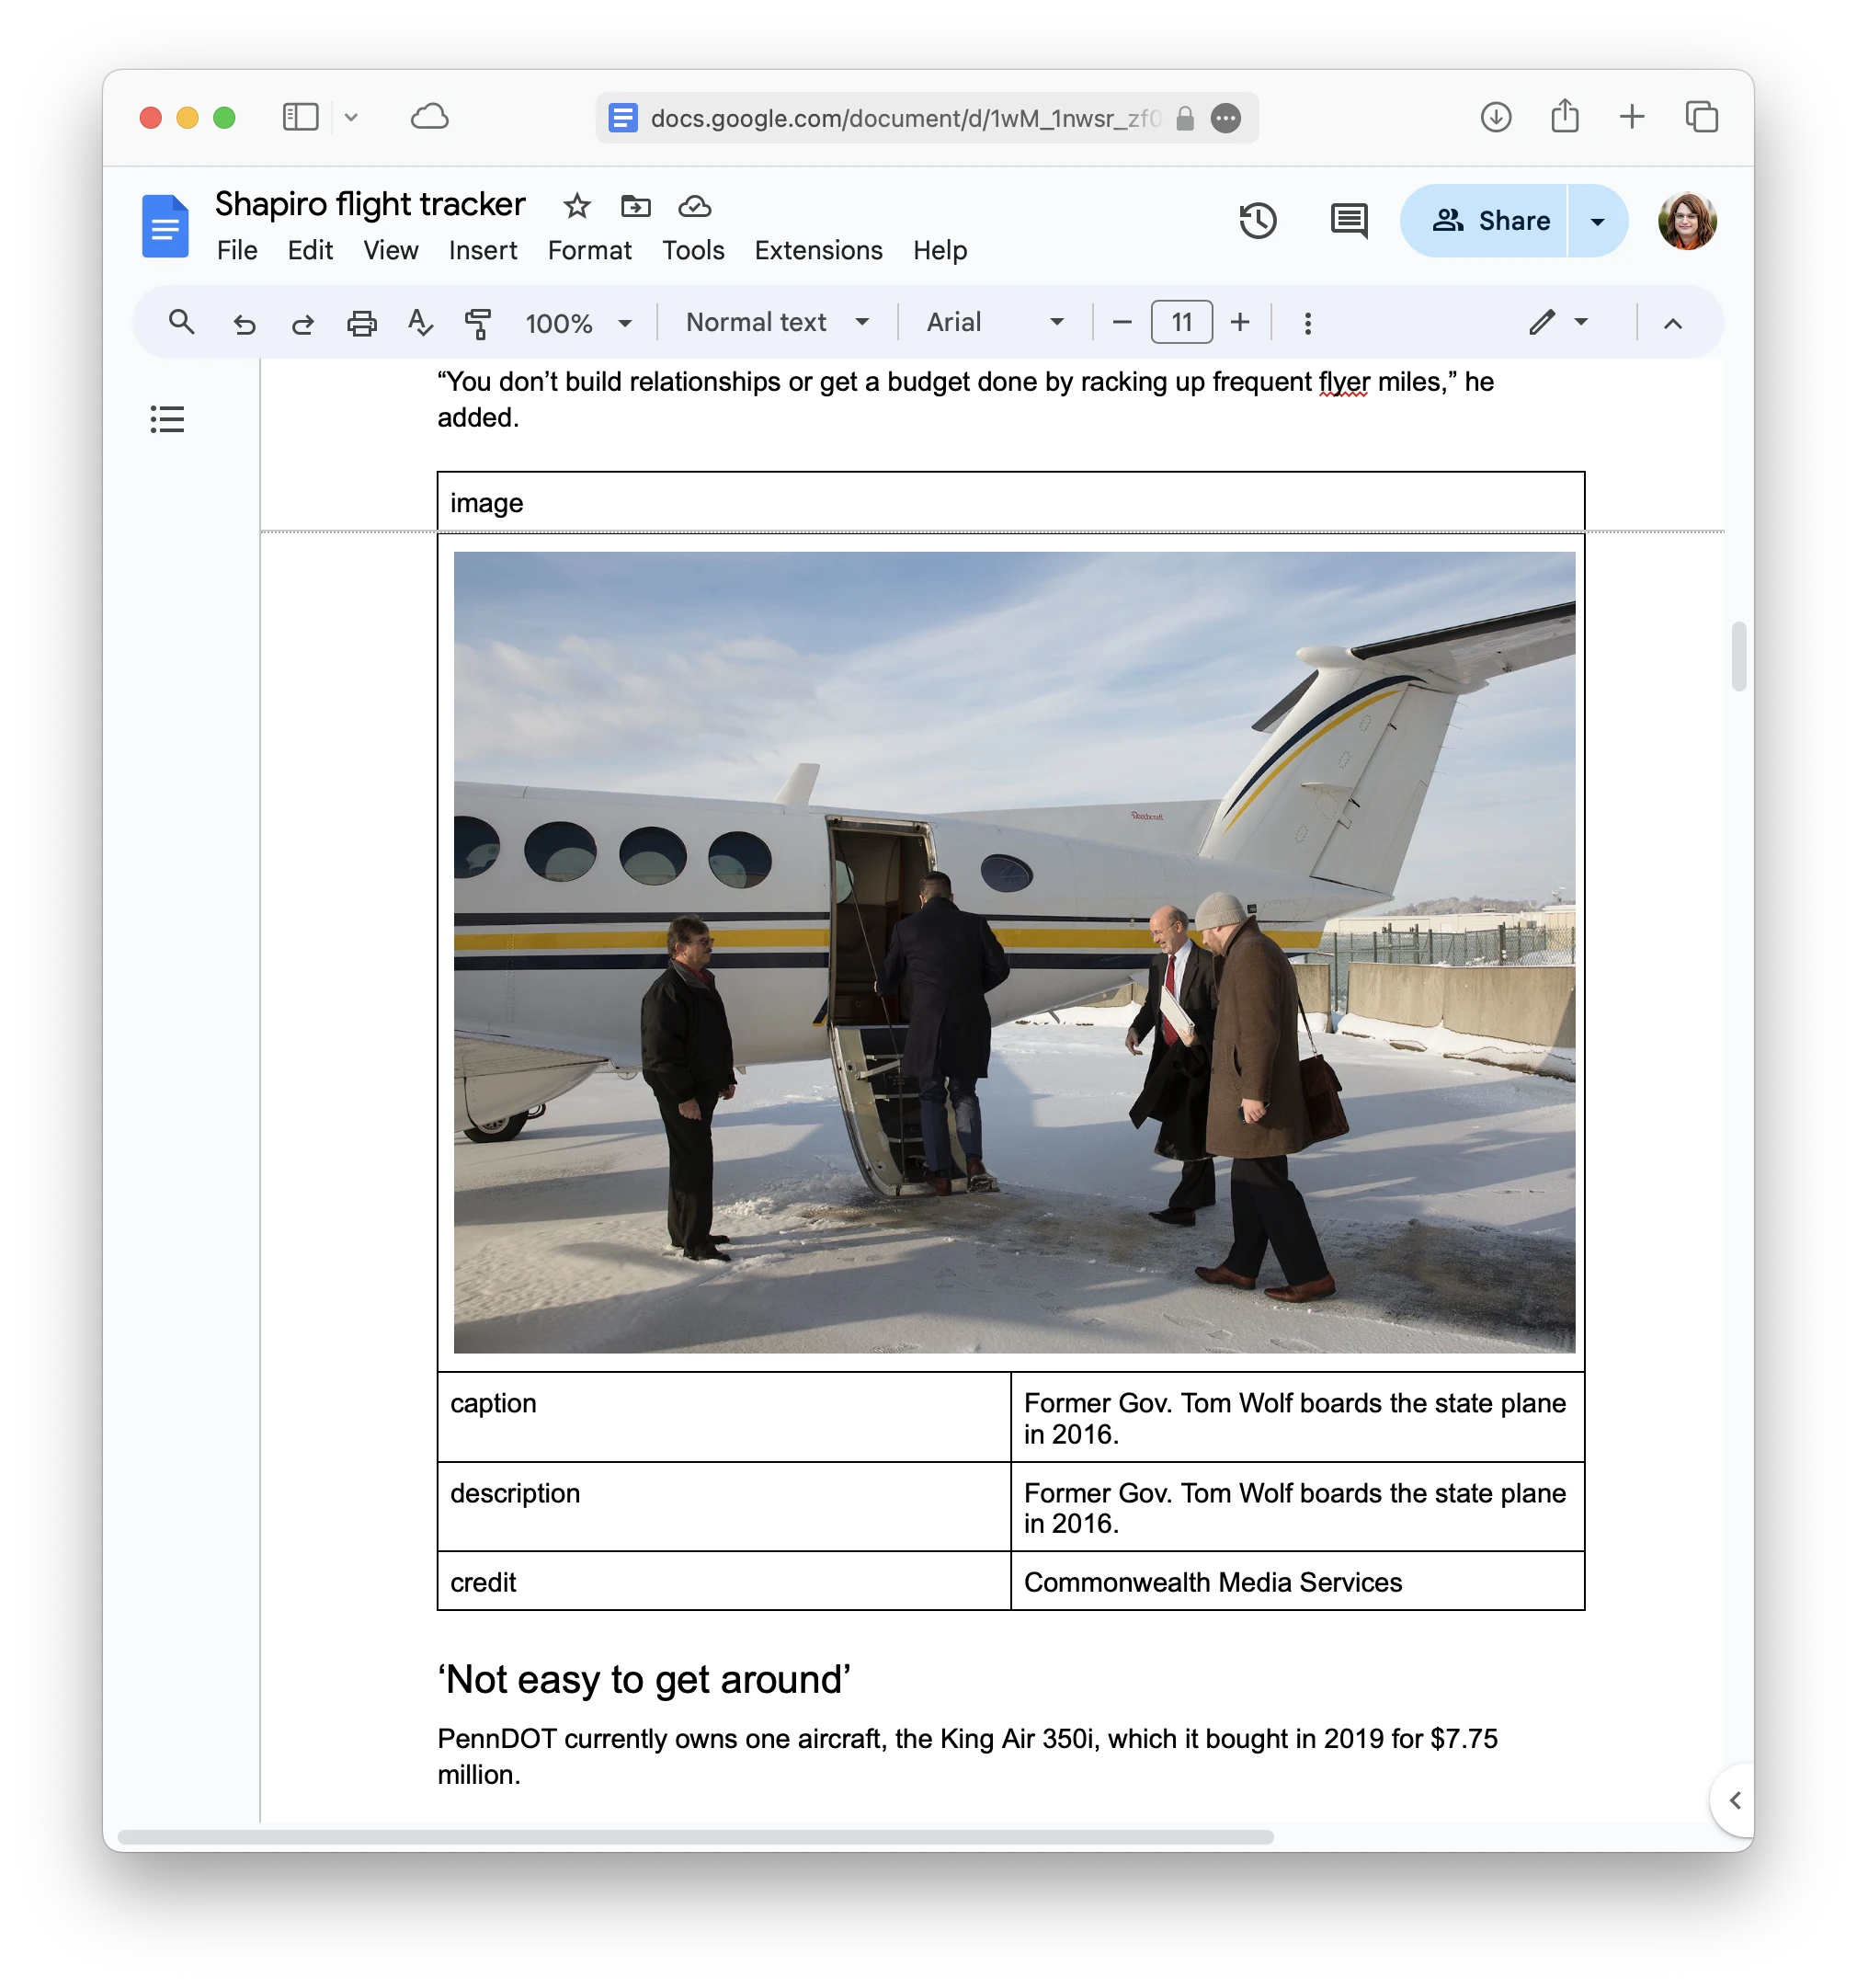
Task: Open version history clock icon
Action: 1258,221
